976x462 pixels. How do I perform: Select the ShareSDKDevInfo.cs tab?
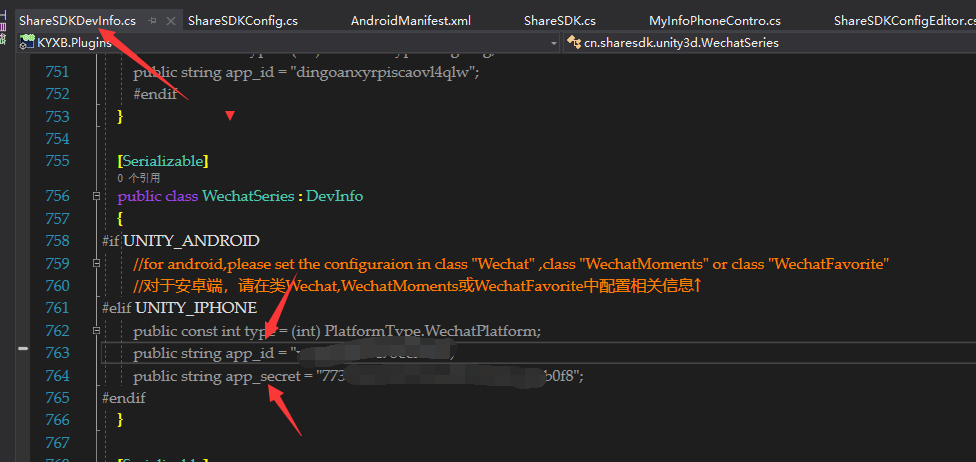click(77, 21)
